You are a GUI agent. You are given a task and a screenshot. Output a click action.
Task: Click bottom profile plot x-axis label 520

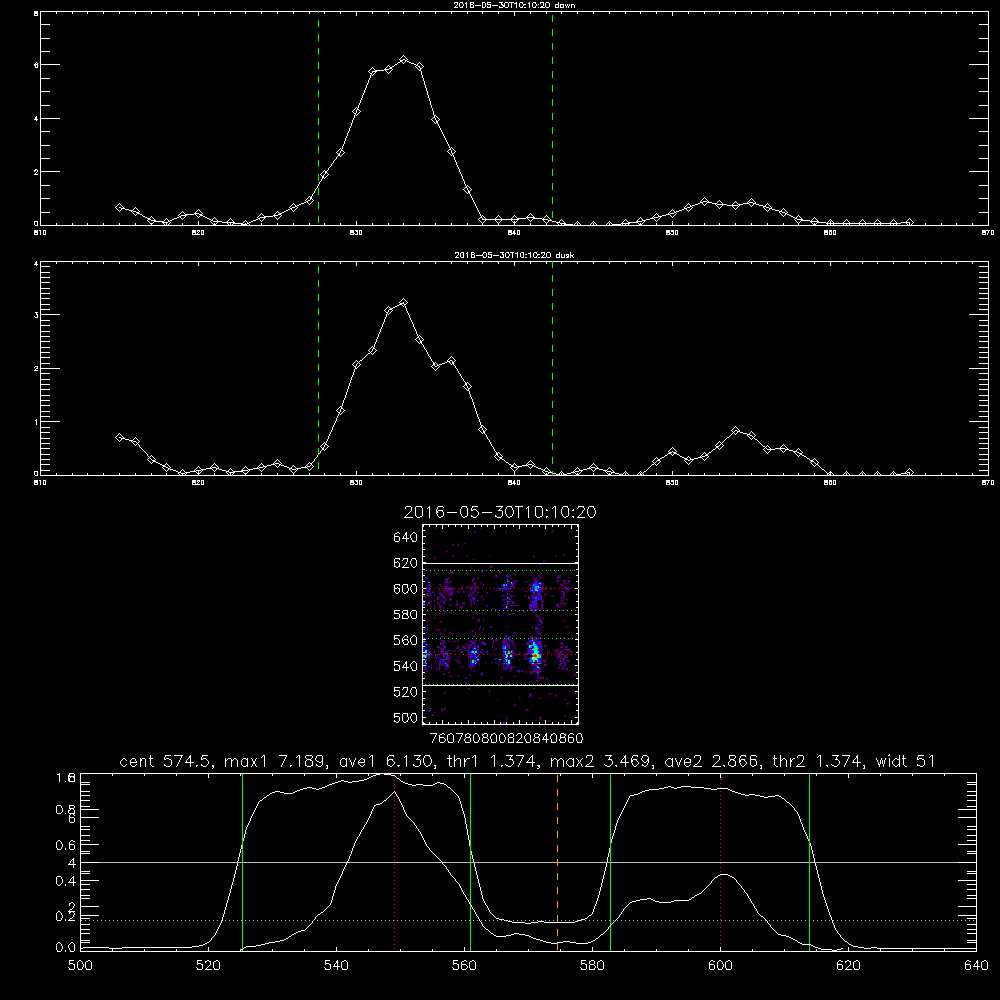pyautogui.click(x=208, y=966)
